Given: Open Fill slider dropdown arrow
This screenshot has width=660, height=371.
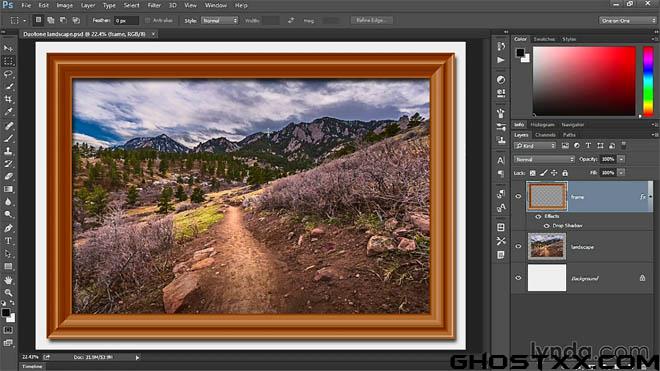Looking at the screenshot, I should coord(621,173).
